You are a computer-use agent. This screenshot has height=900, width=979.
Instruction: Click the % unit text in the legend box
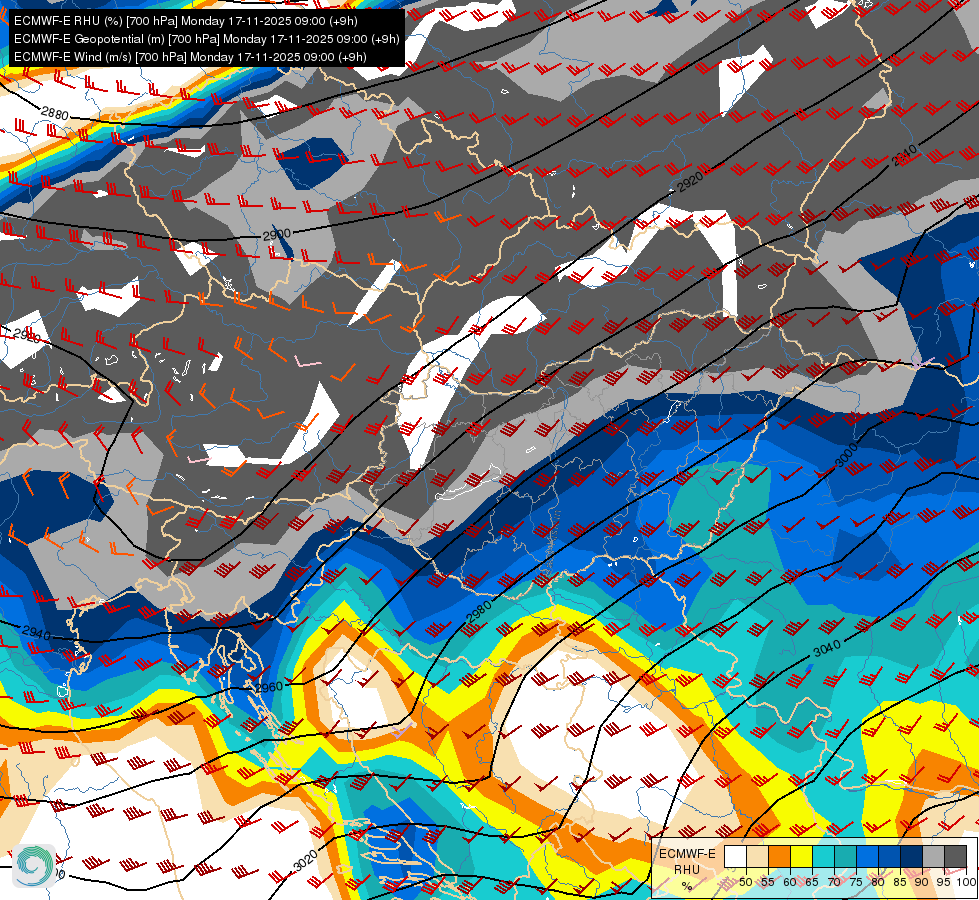pyautogui.click(x=687, y=886)
